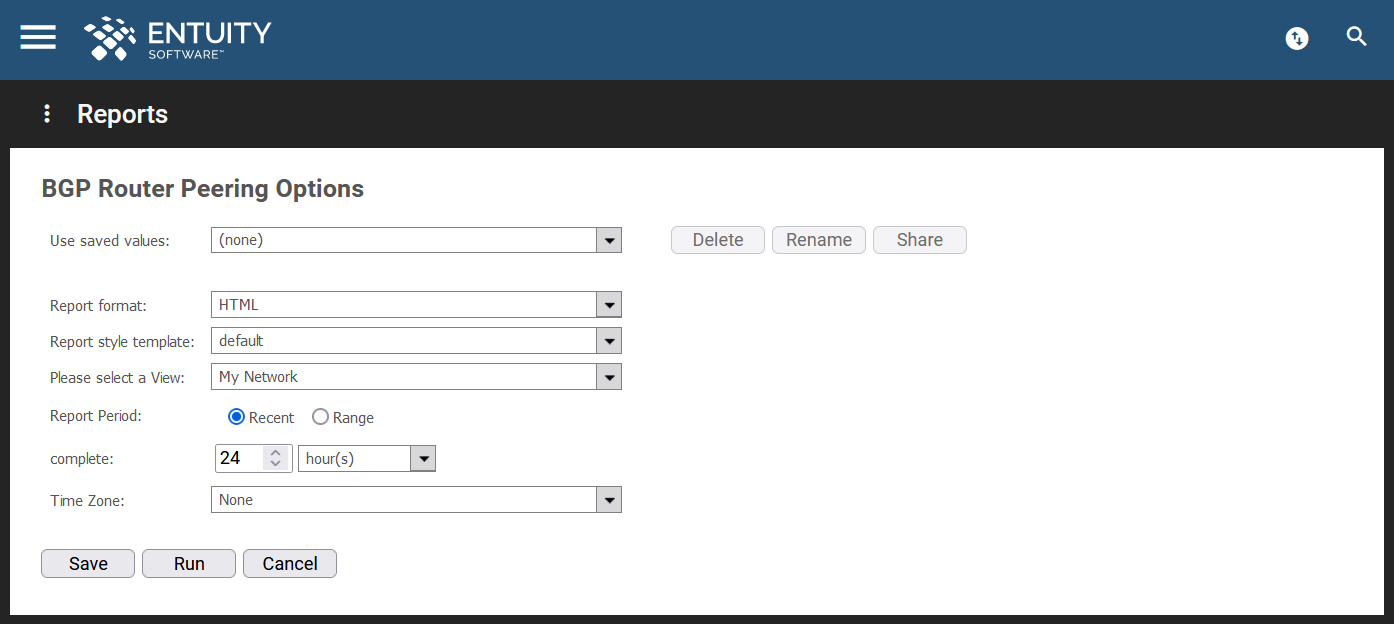Click into the complete number field
This screenshot has height=624, width=1394.
click(240, 458)
